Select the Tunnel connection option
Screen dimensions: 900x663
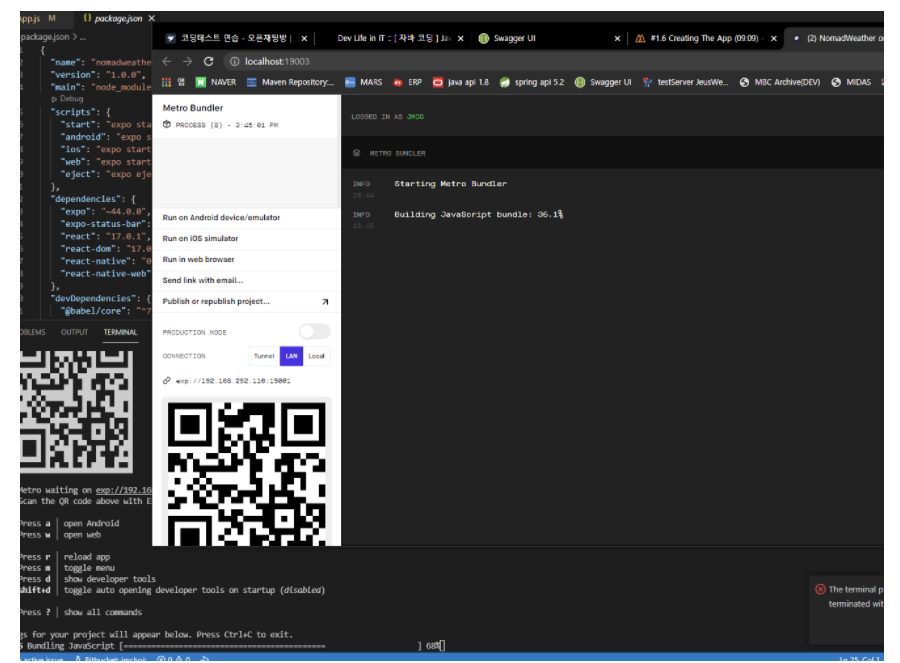[264, 356]
